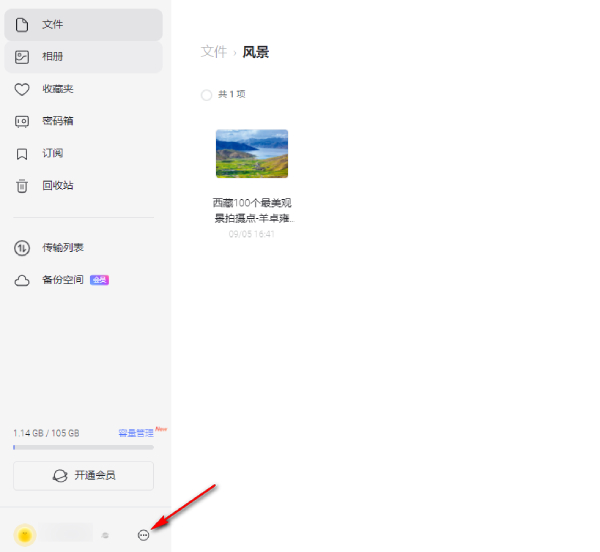600x552 pixels.
Task: Open the Tibet landscape photo thumbnail
Action: [252, 153]
